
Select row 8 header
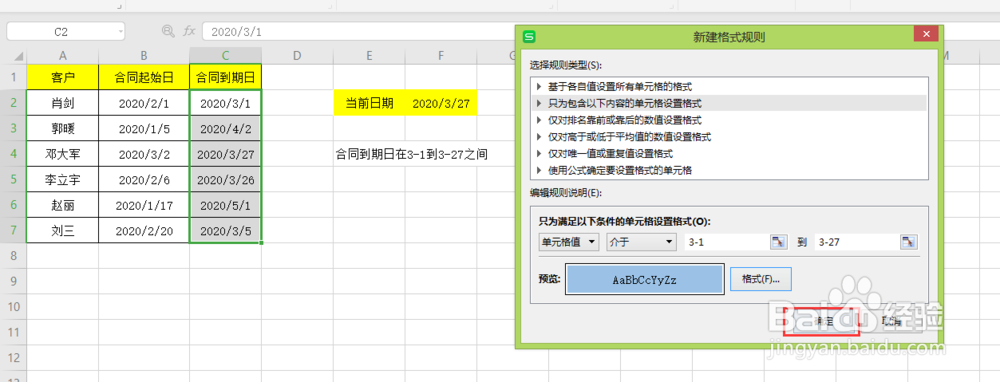coord(13,256)
